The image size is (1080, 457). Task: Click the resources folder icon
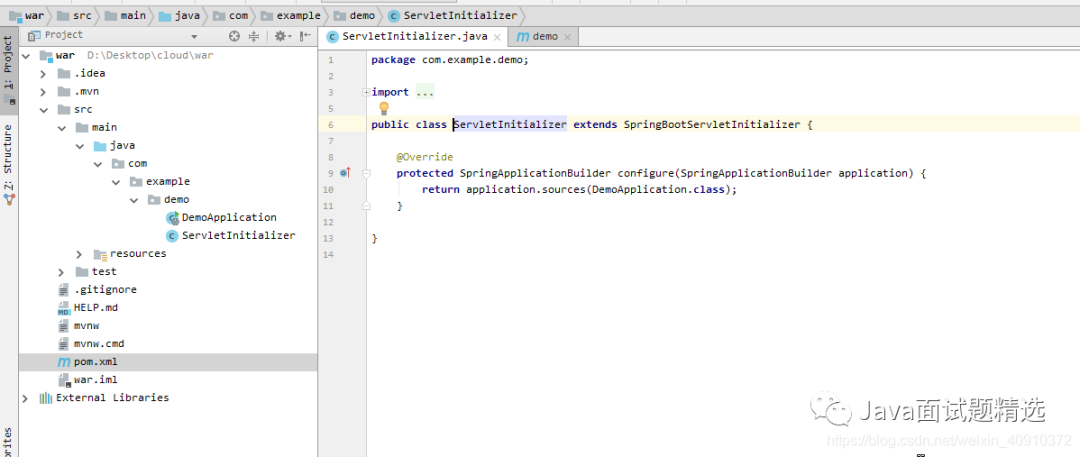pyautogui.click(x=100, y=254)
